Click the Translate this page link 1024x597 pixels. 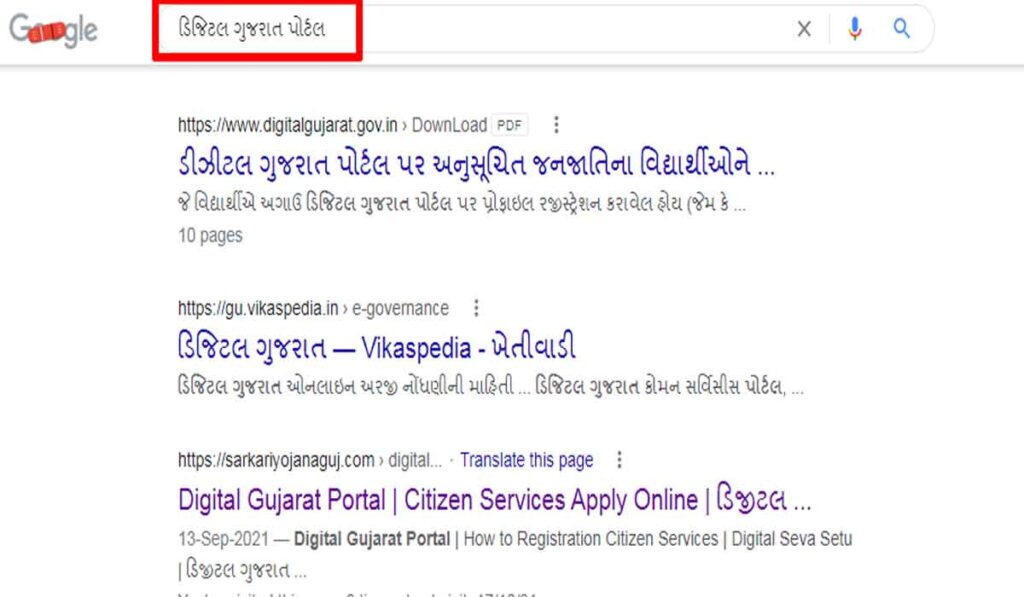coord(527,460)
